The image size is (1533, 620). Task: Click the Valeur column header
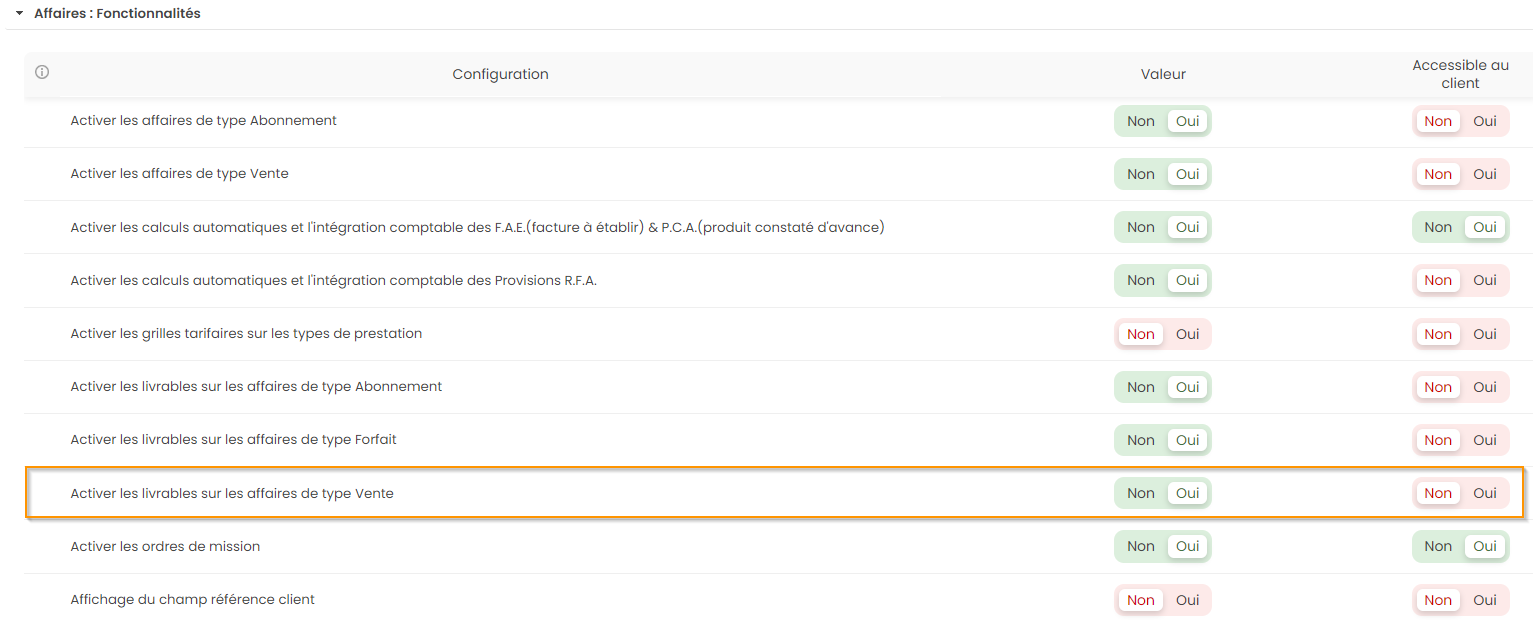[x=1163, y=74]
